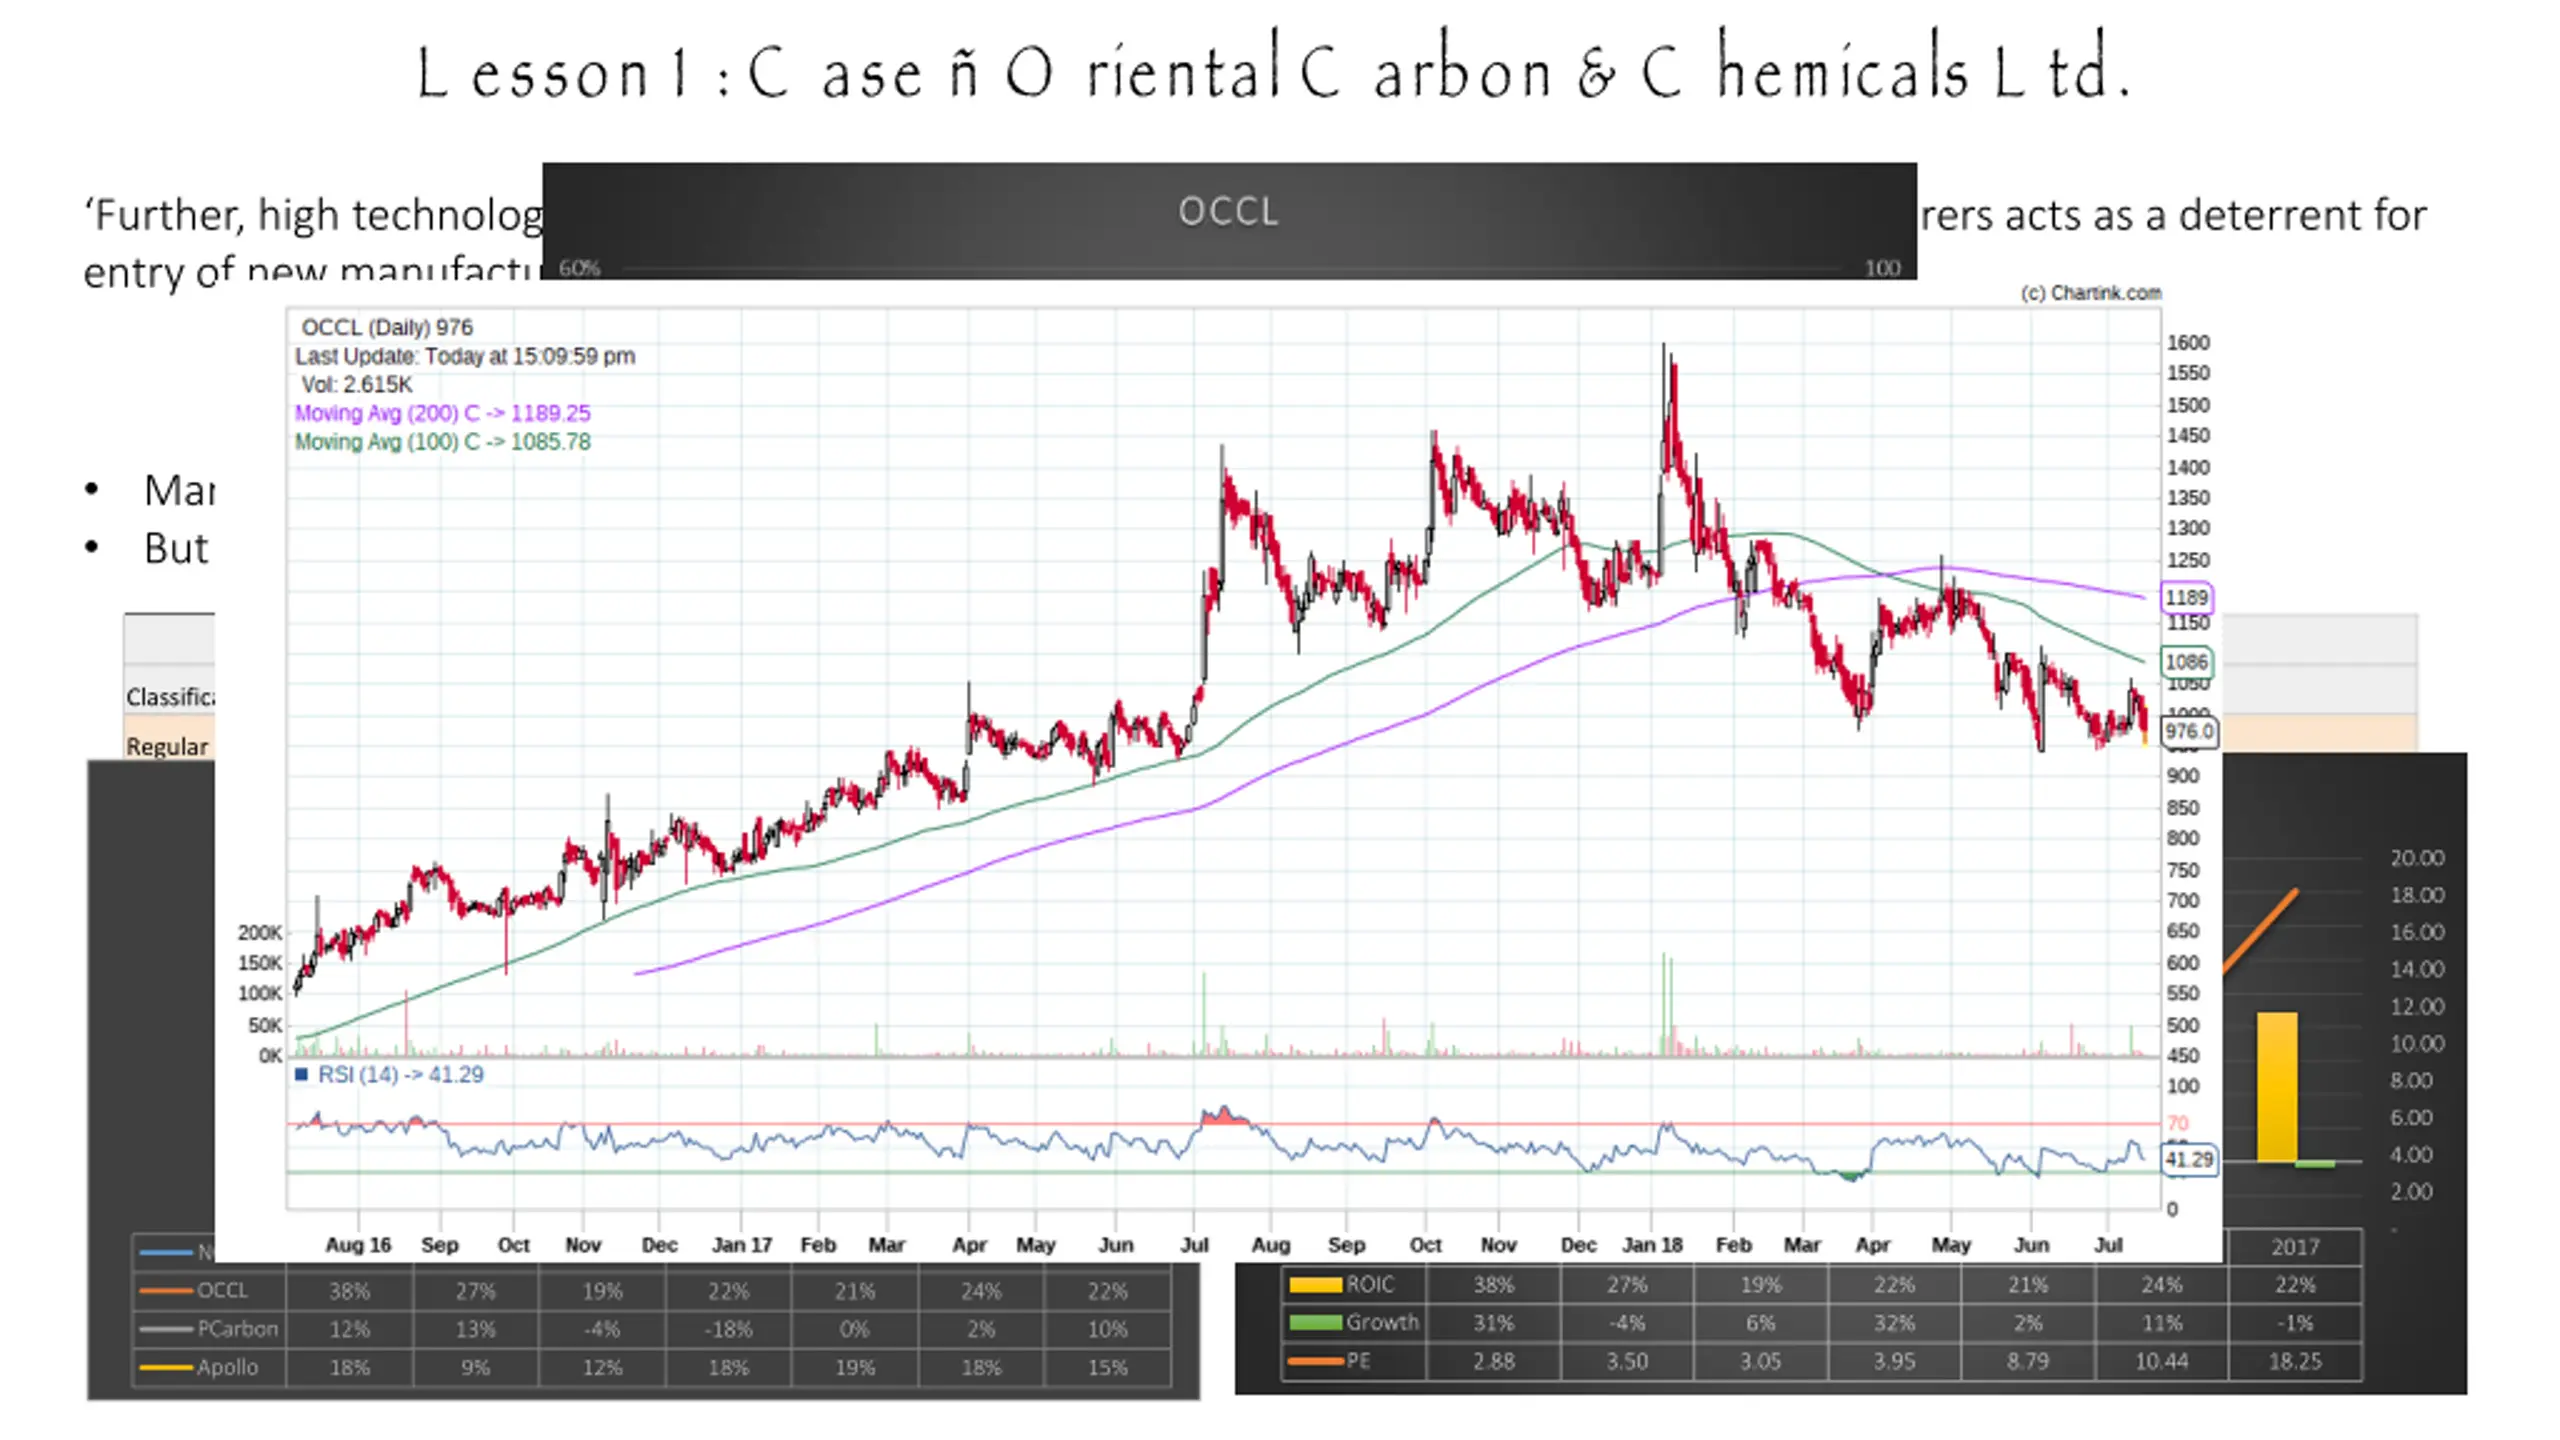The width and height of the screenshot is (2560, 1440).
Task: Click the 'Jan 17' x-axis label
Action: click(x=741, y=1244)
